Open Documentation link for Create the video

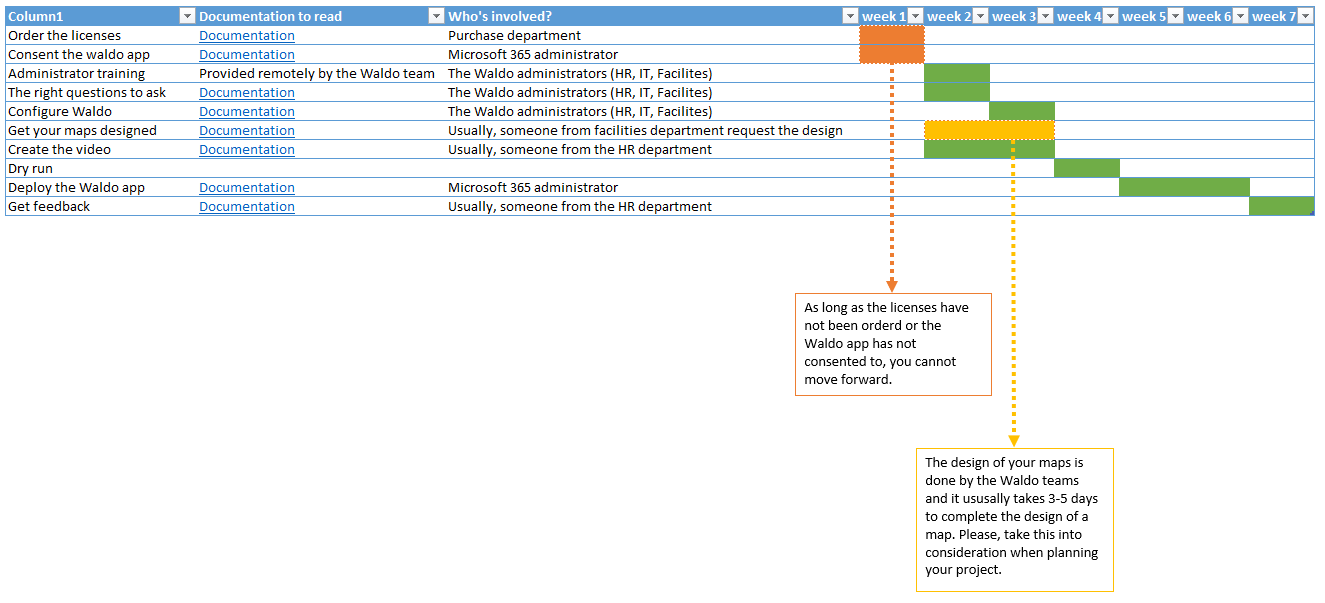click(x=246, y=149)
